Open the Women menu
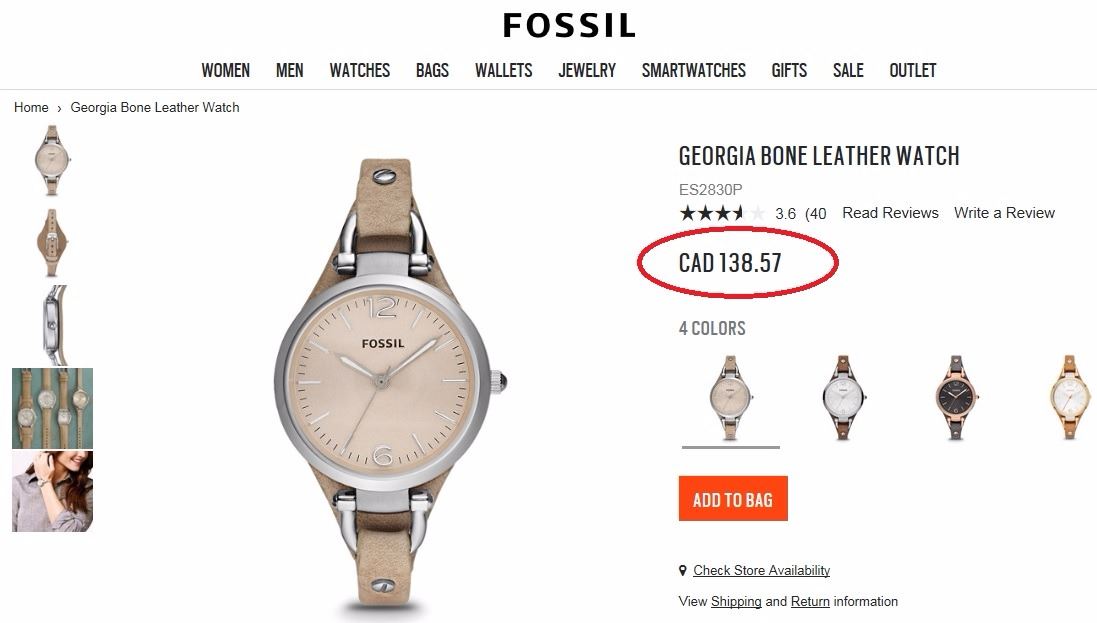Image resolution: width=1097 pixels, height=623 pixels. click(225, 70)
